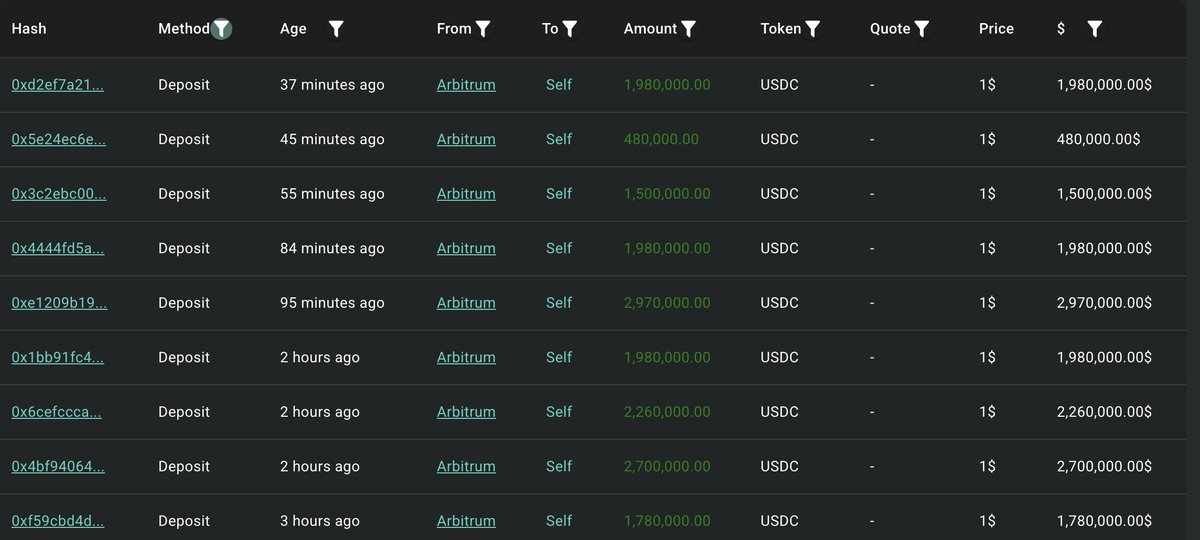Open transaction hash 0x5e24ec6e

(x=58, y=139)
